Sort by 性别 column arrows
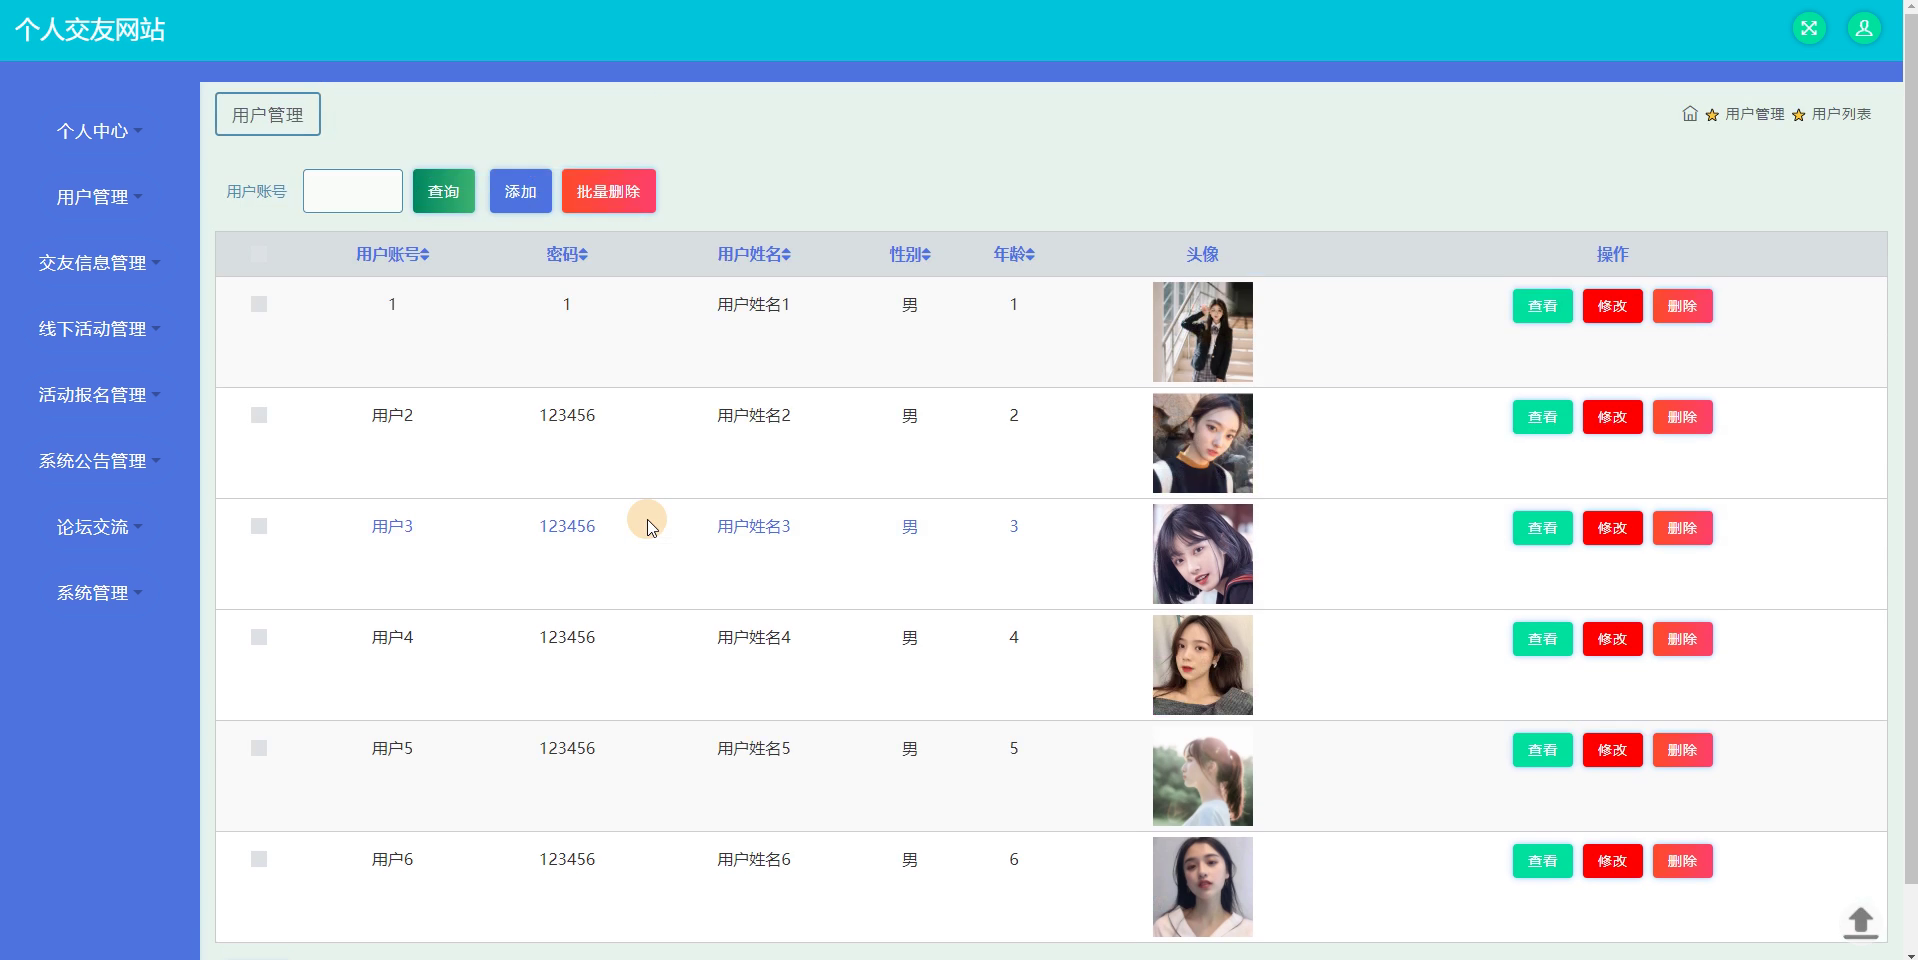This screenshot has height=960, width=1918. (x=926, y=255)
